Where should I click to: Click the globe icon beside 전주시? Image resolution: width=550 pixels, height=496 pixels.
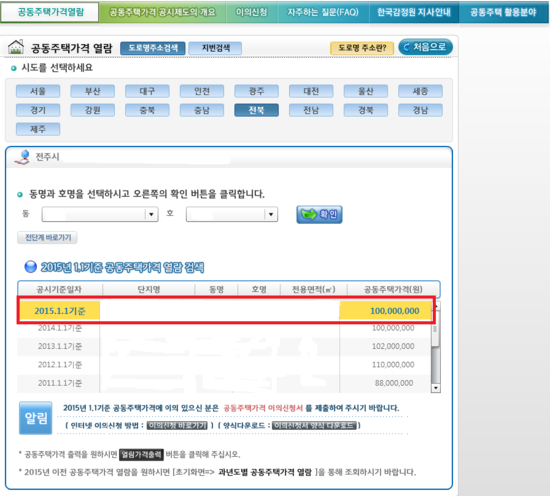(x=22, y=157)
